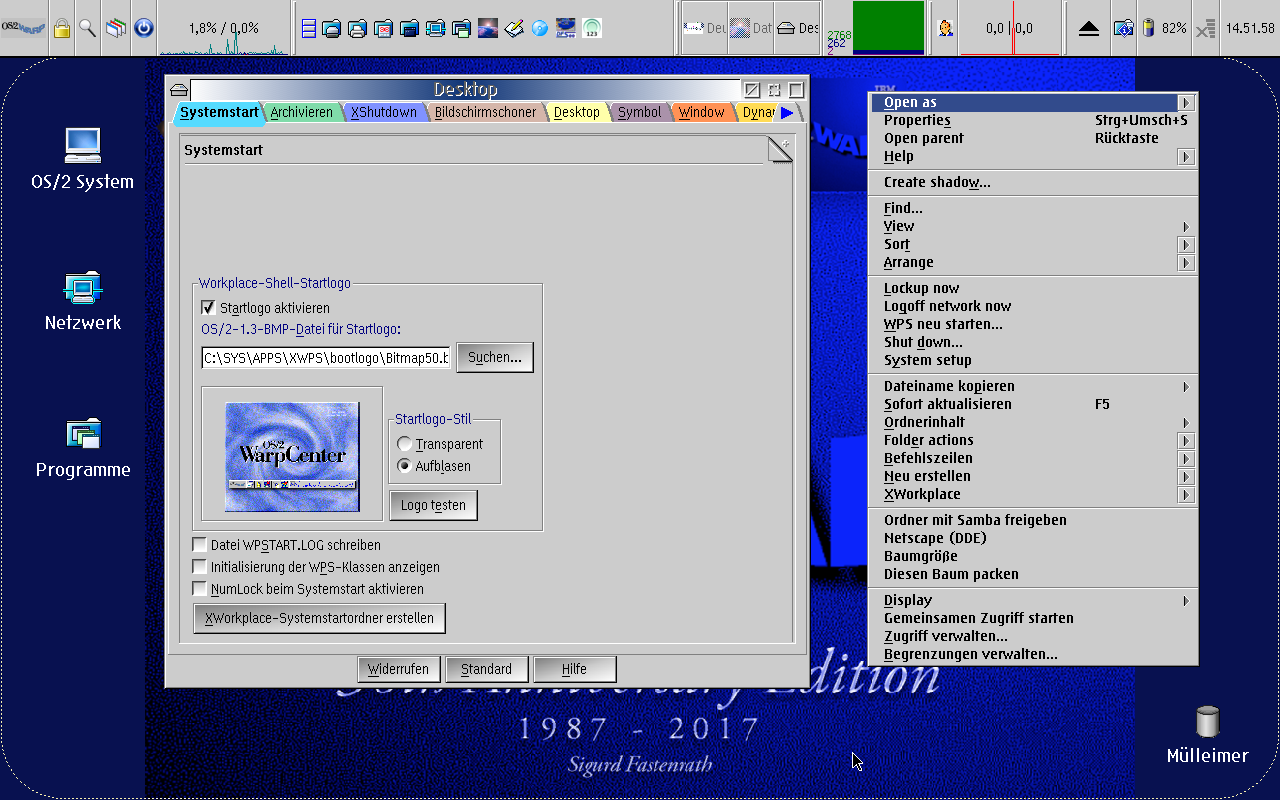Turn the notebook page corner

[780, 151]
